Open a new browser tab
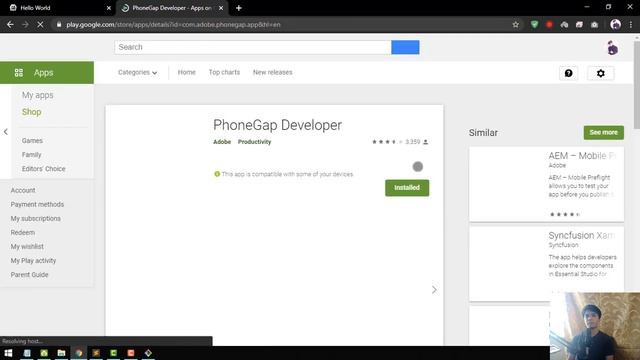640x360 pixels. (x=239, y=8)
